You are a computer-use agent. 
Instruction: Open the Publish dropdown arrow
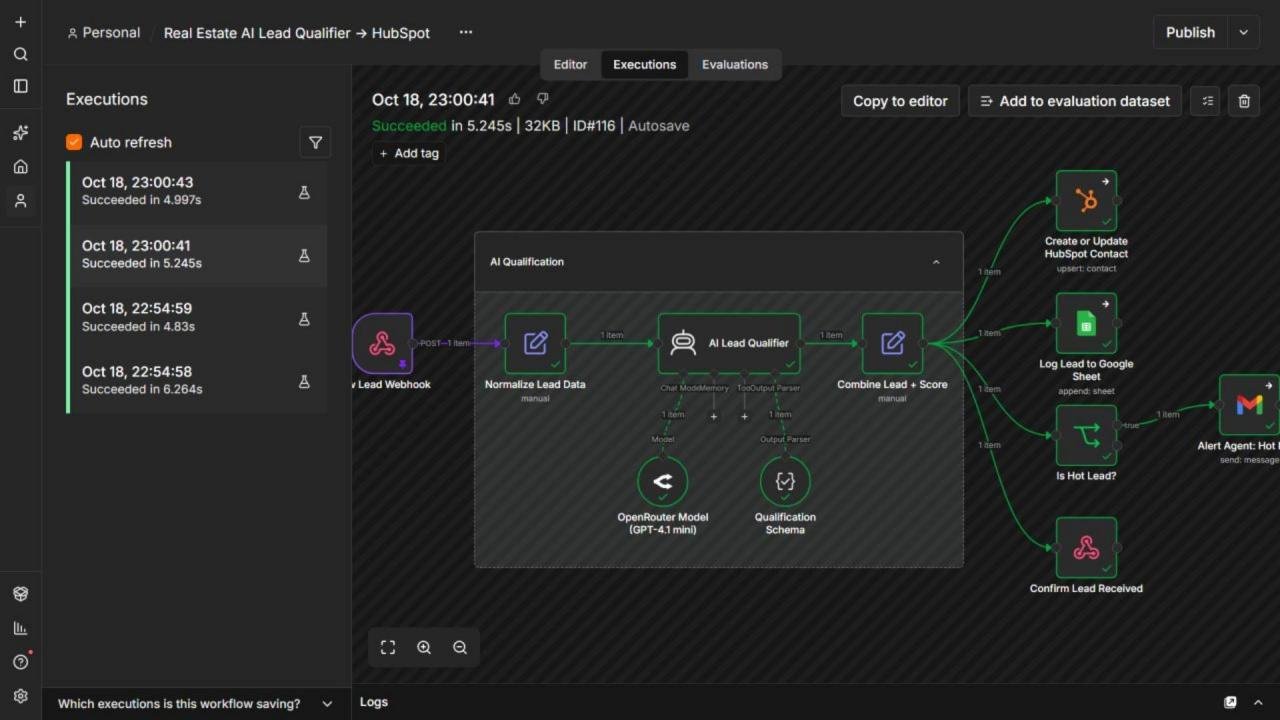point(1243,32)
